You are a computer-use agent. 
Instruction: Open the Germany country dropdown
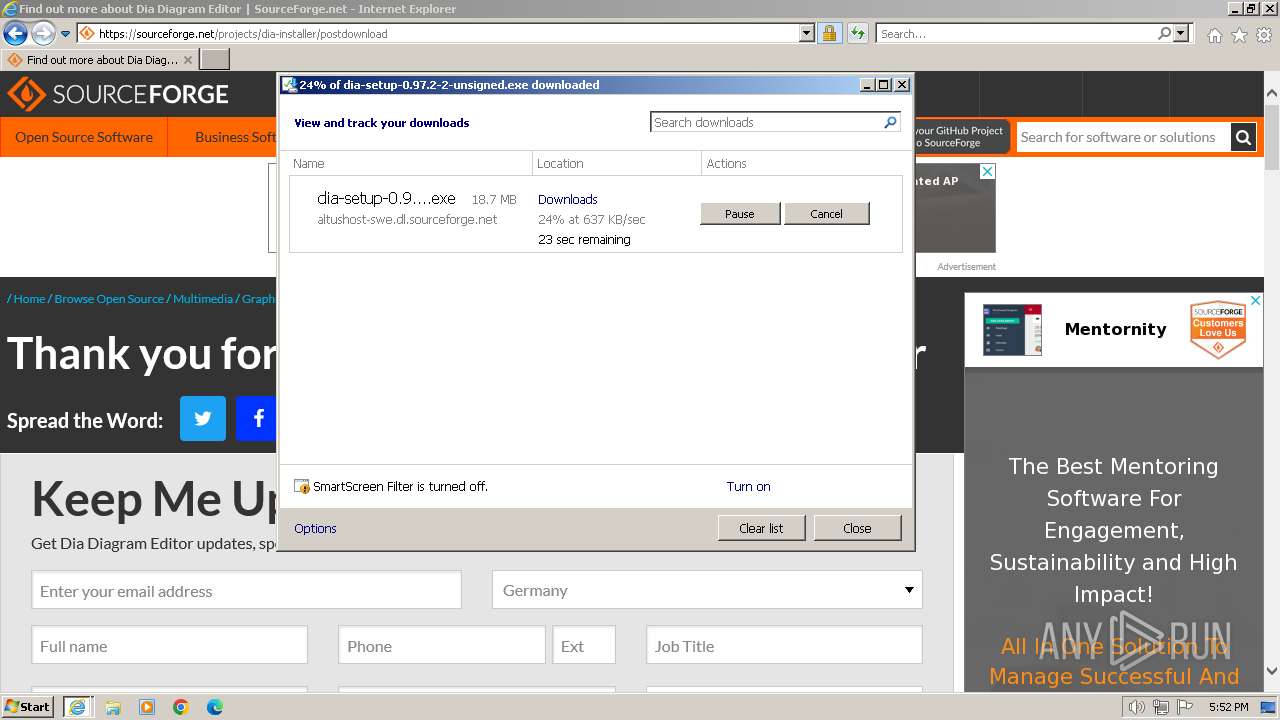click(707, 591)
